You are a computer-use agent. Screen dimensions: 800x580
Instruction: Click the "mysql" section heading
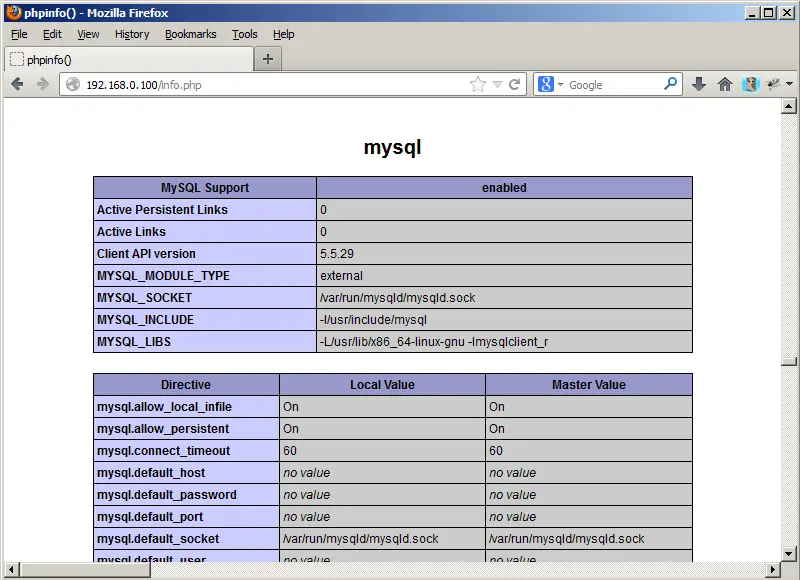392,147
